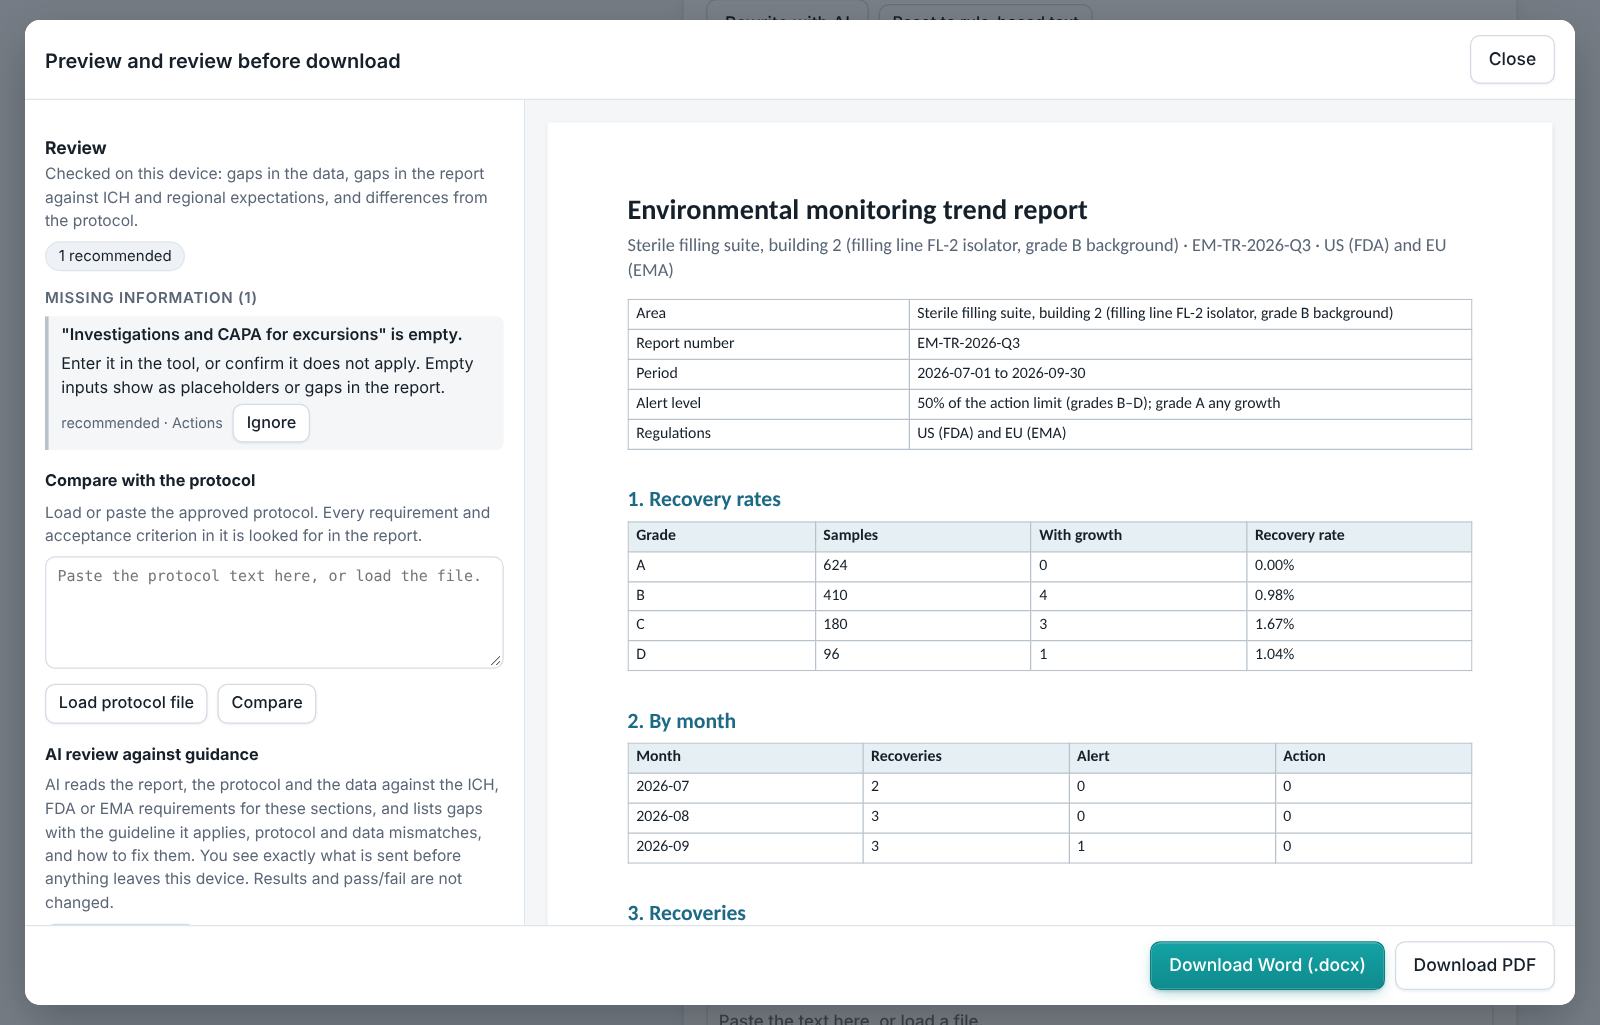The width and height of the screenshot is (1600, 1025).
Task: Click the "3. Recoveries" section heading
Action: [686, 913]
